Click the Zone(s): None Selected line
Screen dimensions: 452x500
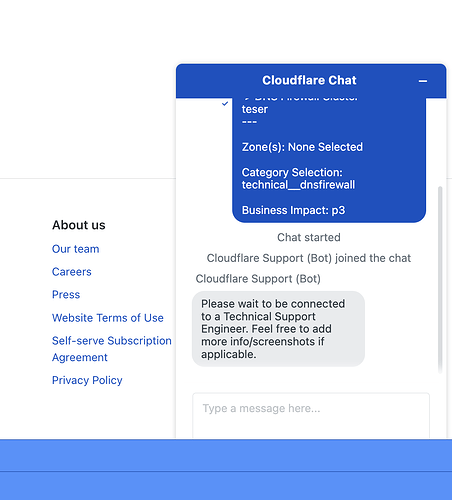[302, 147]
